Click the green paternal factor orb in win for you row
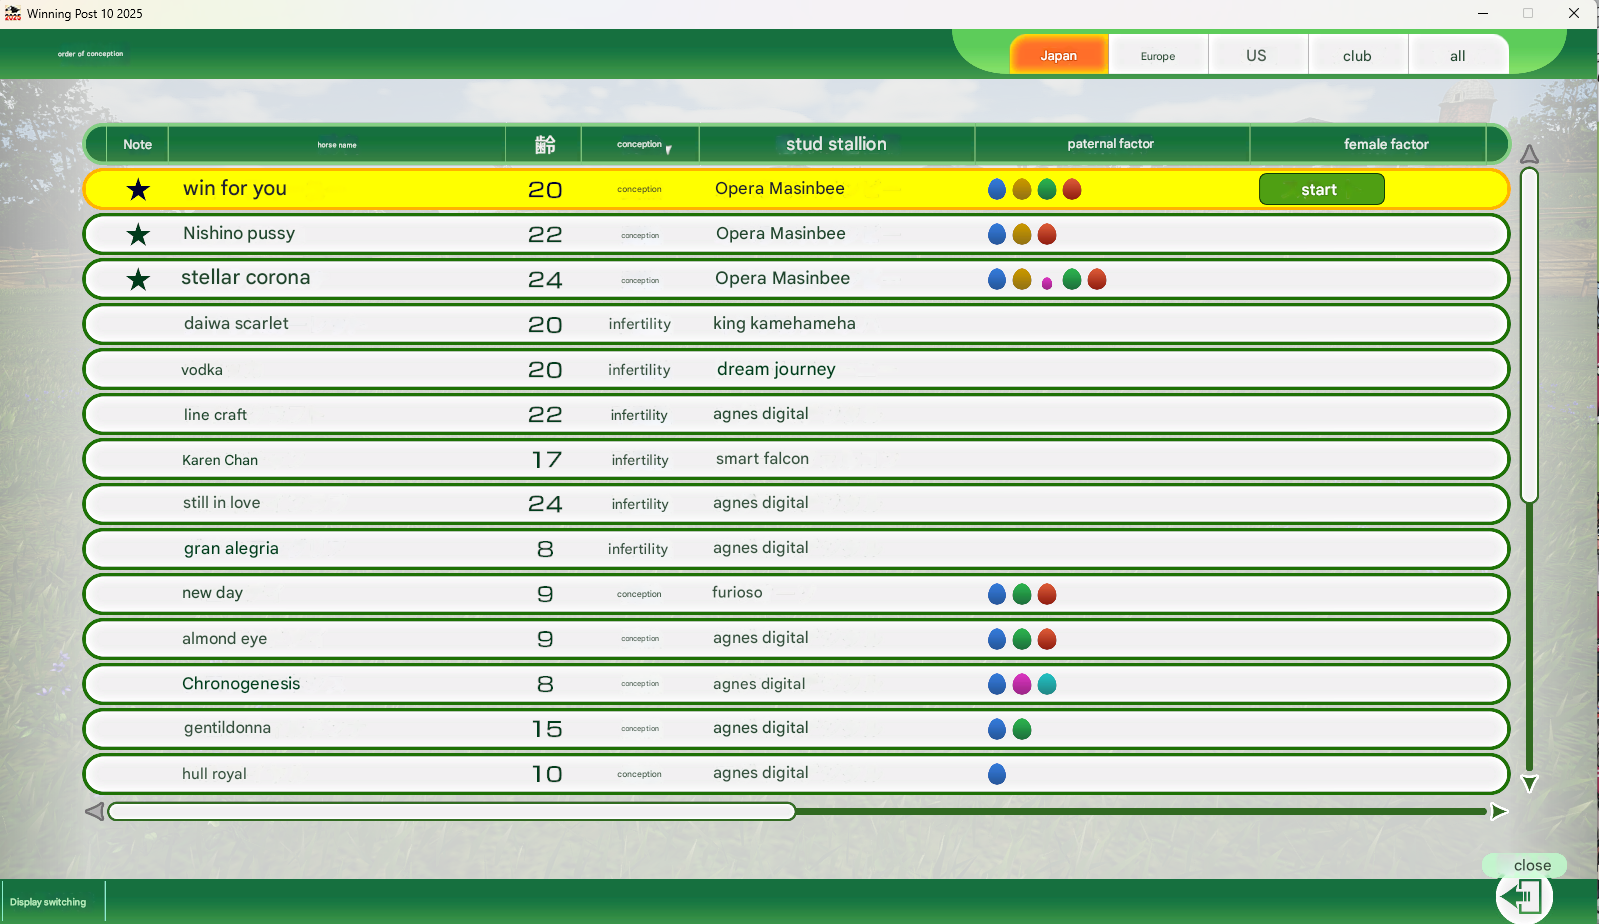Image resolution: width=1599 pixels, height=924 pixels. coord(1047,189)
